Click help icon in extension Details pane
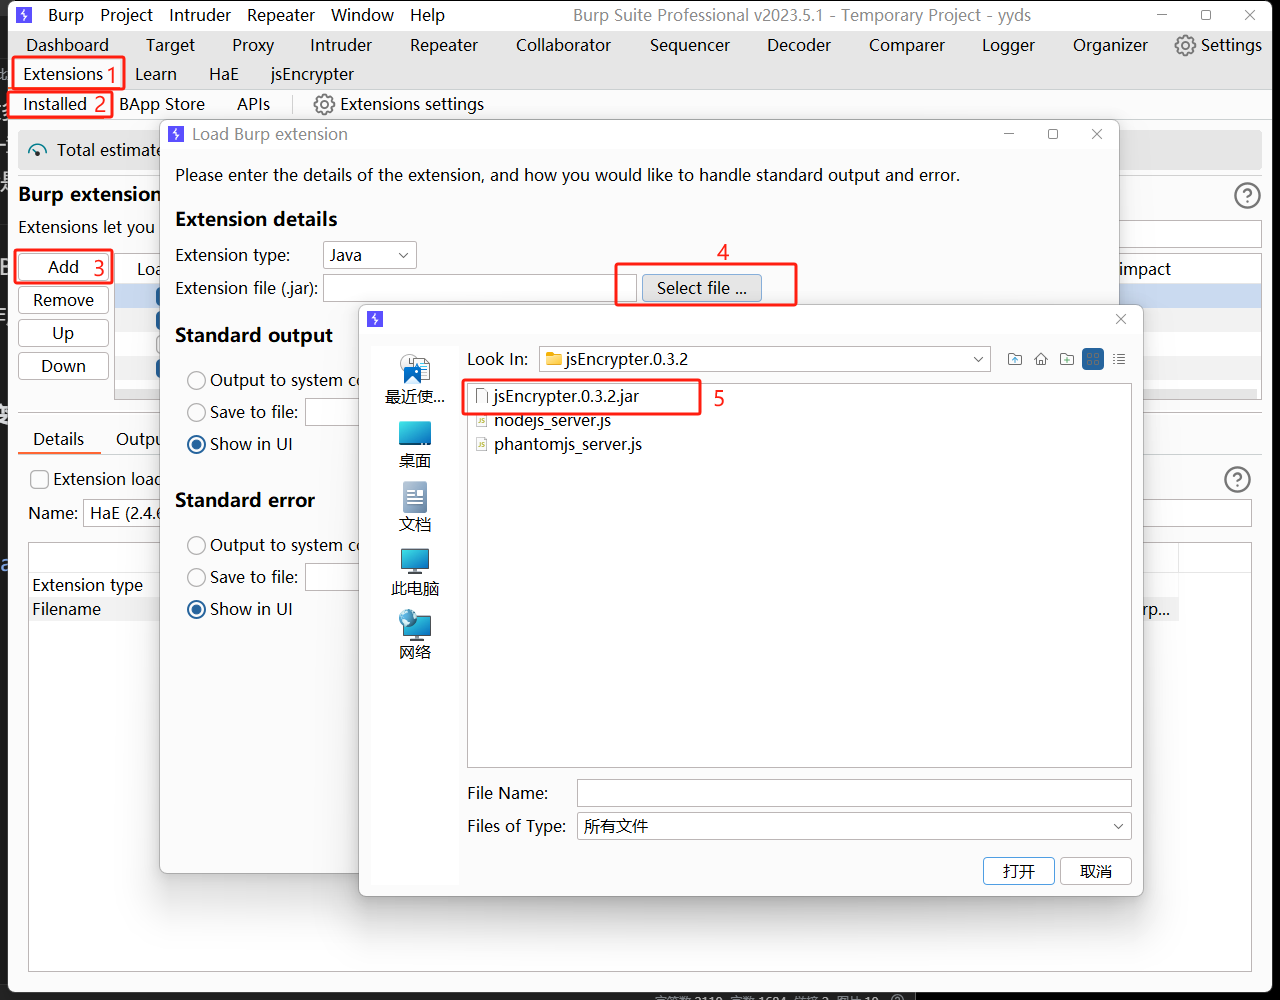Image resolution: width=1280 pixels, height=1000 pixels. coord(1238,479)
